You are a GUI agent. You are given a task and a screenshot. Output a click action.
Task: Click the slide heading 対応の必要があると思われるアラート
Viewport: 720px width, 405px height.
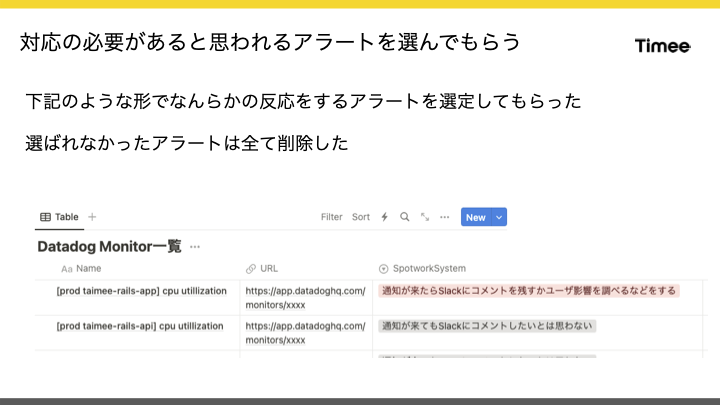270,42
